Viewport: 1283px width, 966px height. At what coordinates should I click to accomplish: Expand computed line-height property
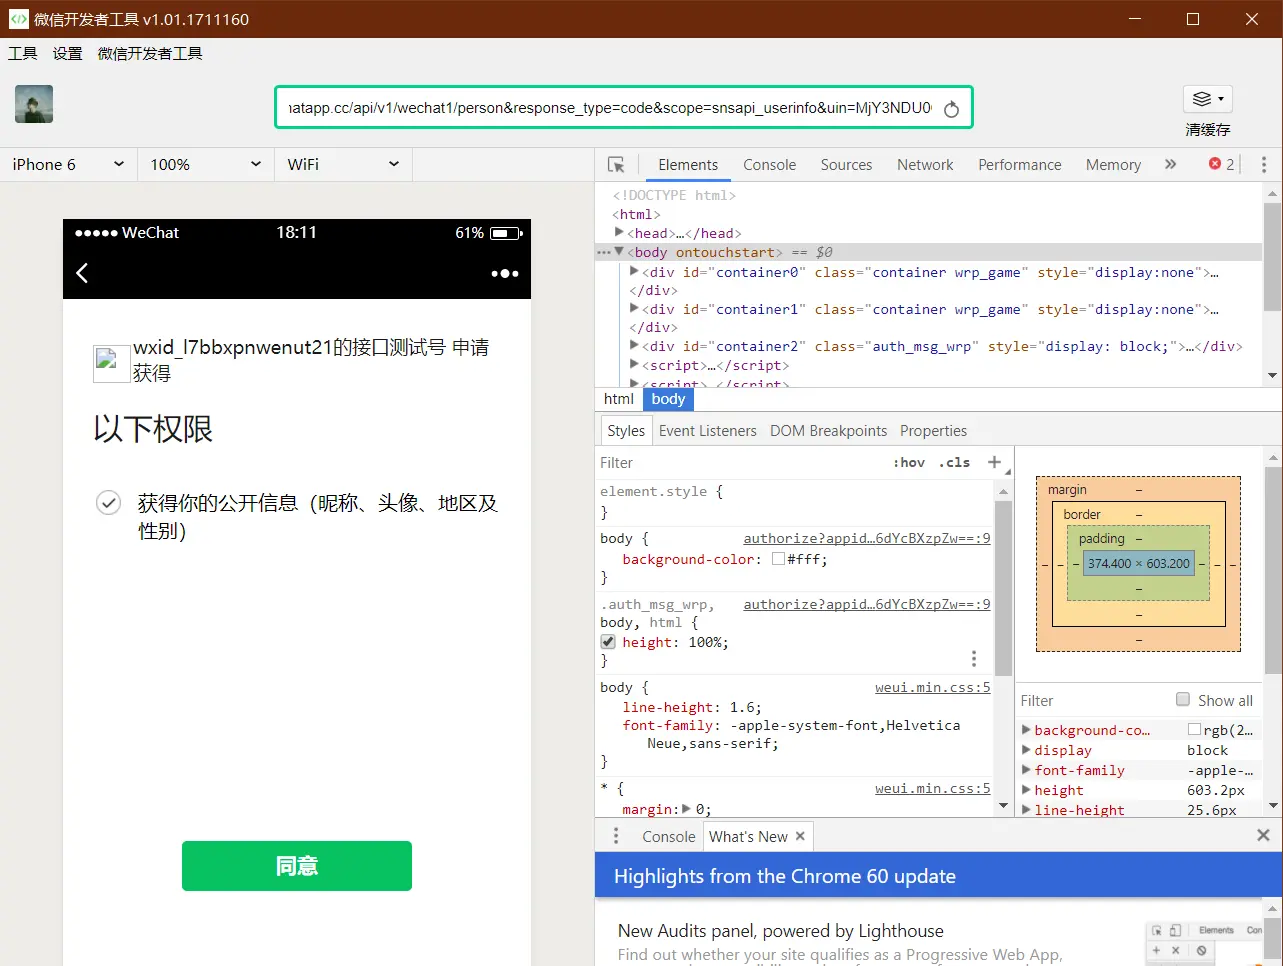tap(1026, 810)
